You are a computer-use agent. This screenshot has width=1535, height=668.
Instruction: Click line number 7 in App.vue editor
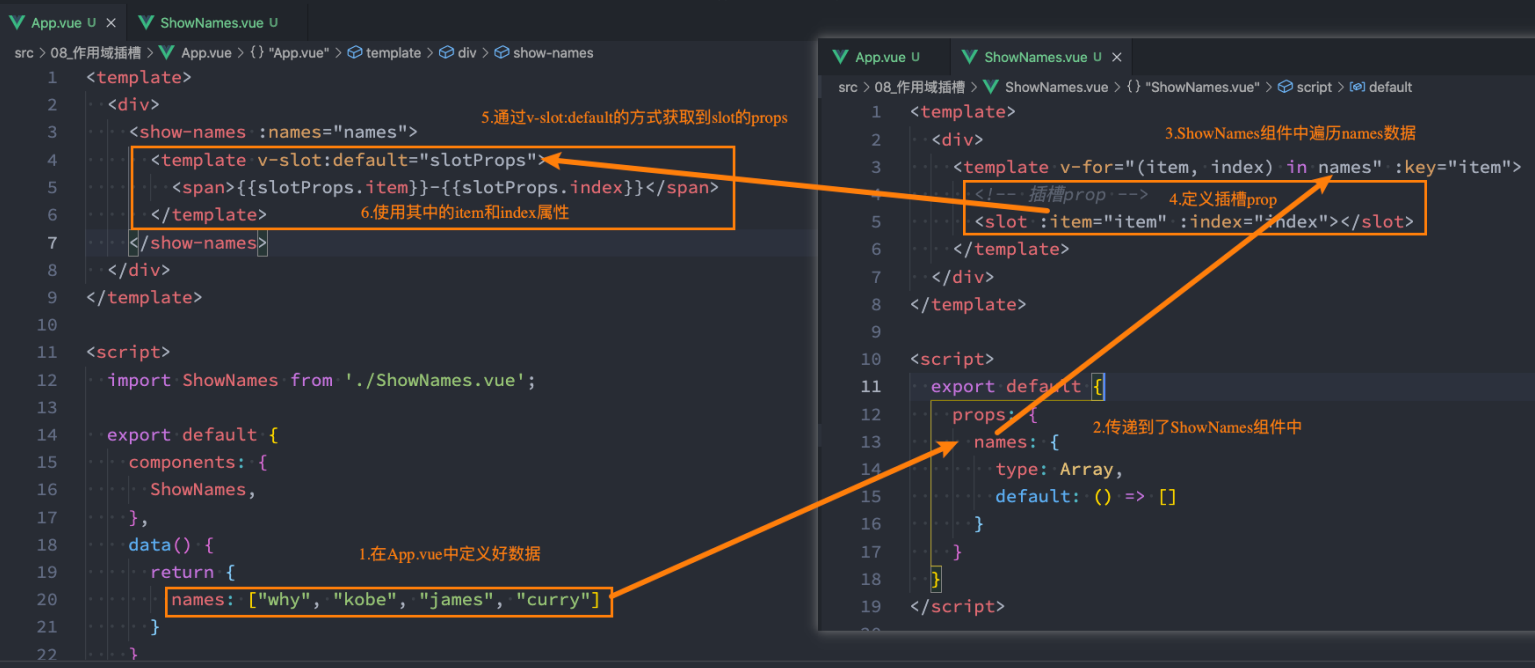[x=51, y=242]
